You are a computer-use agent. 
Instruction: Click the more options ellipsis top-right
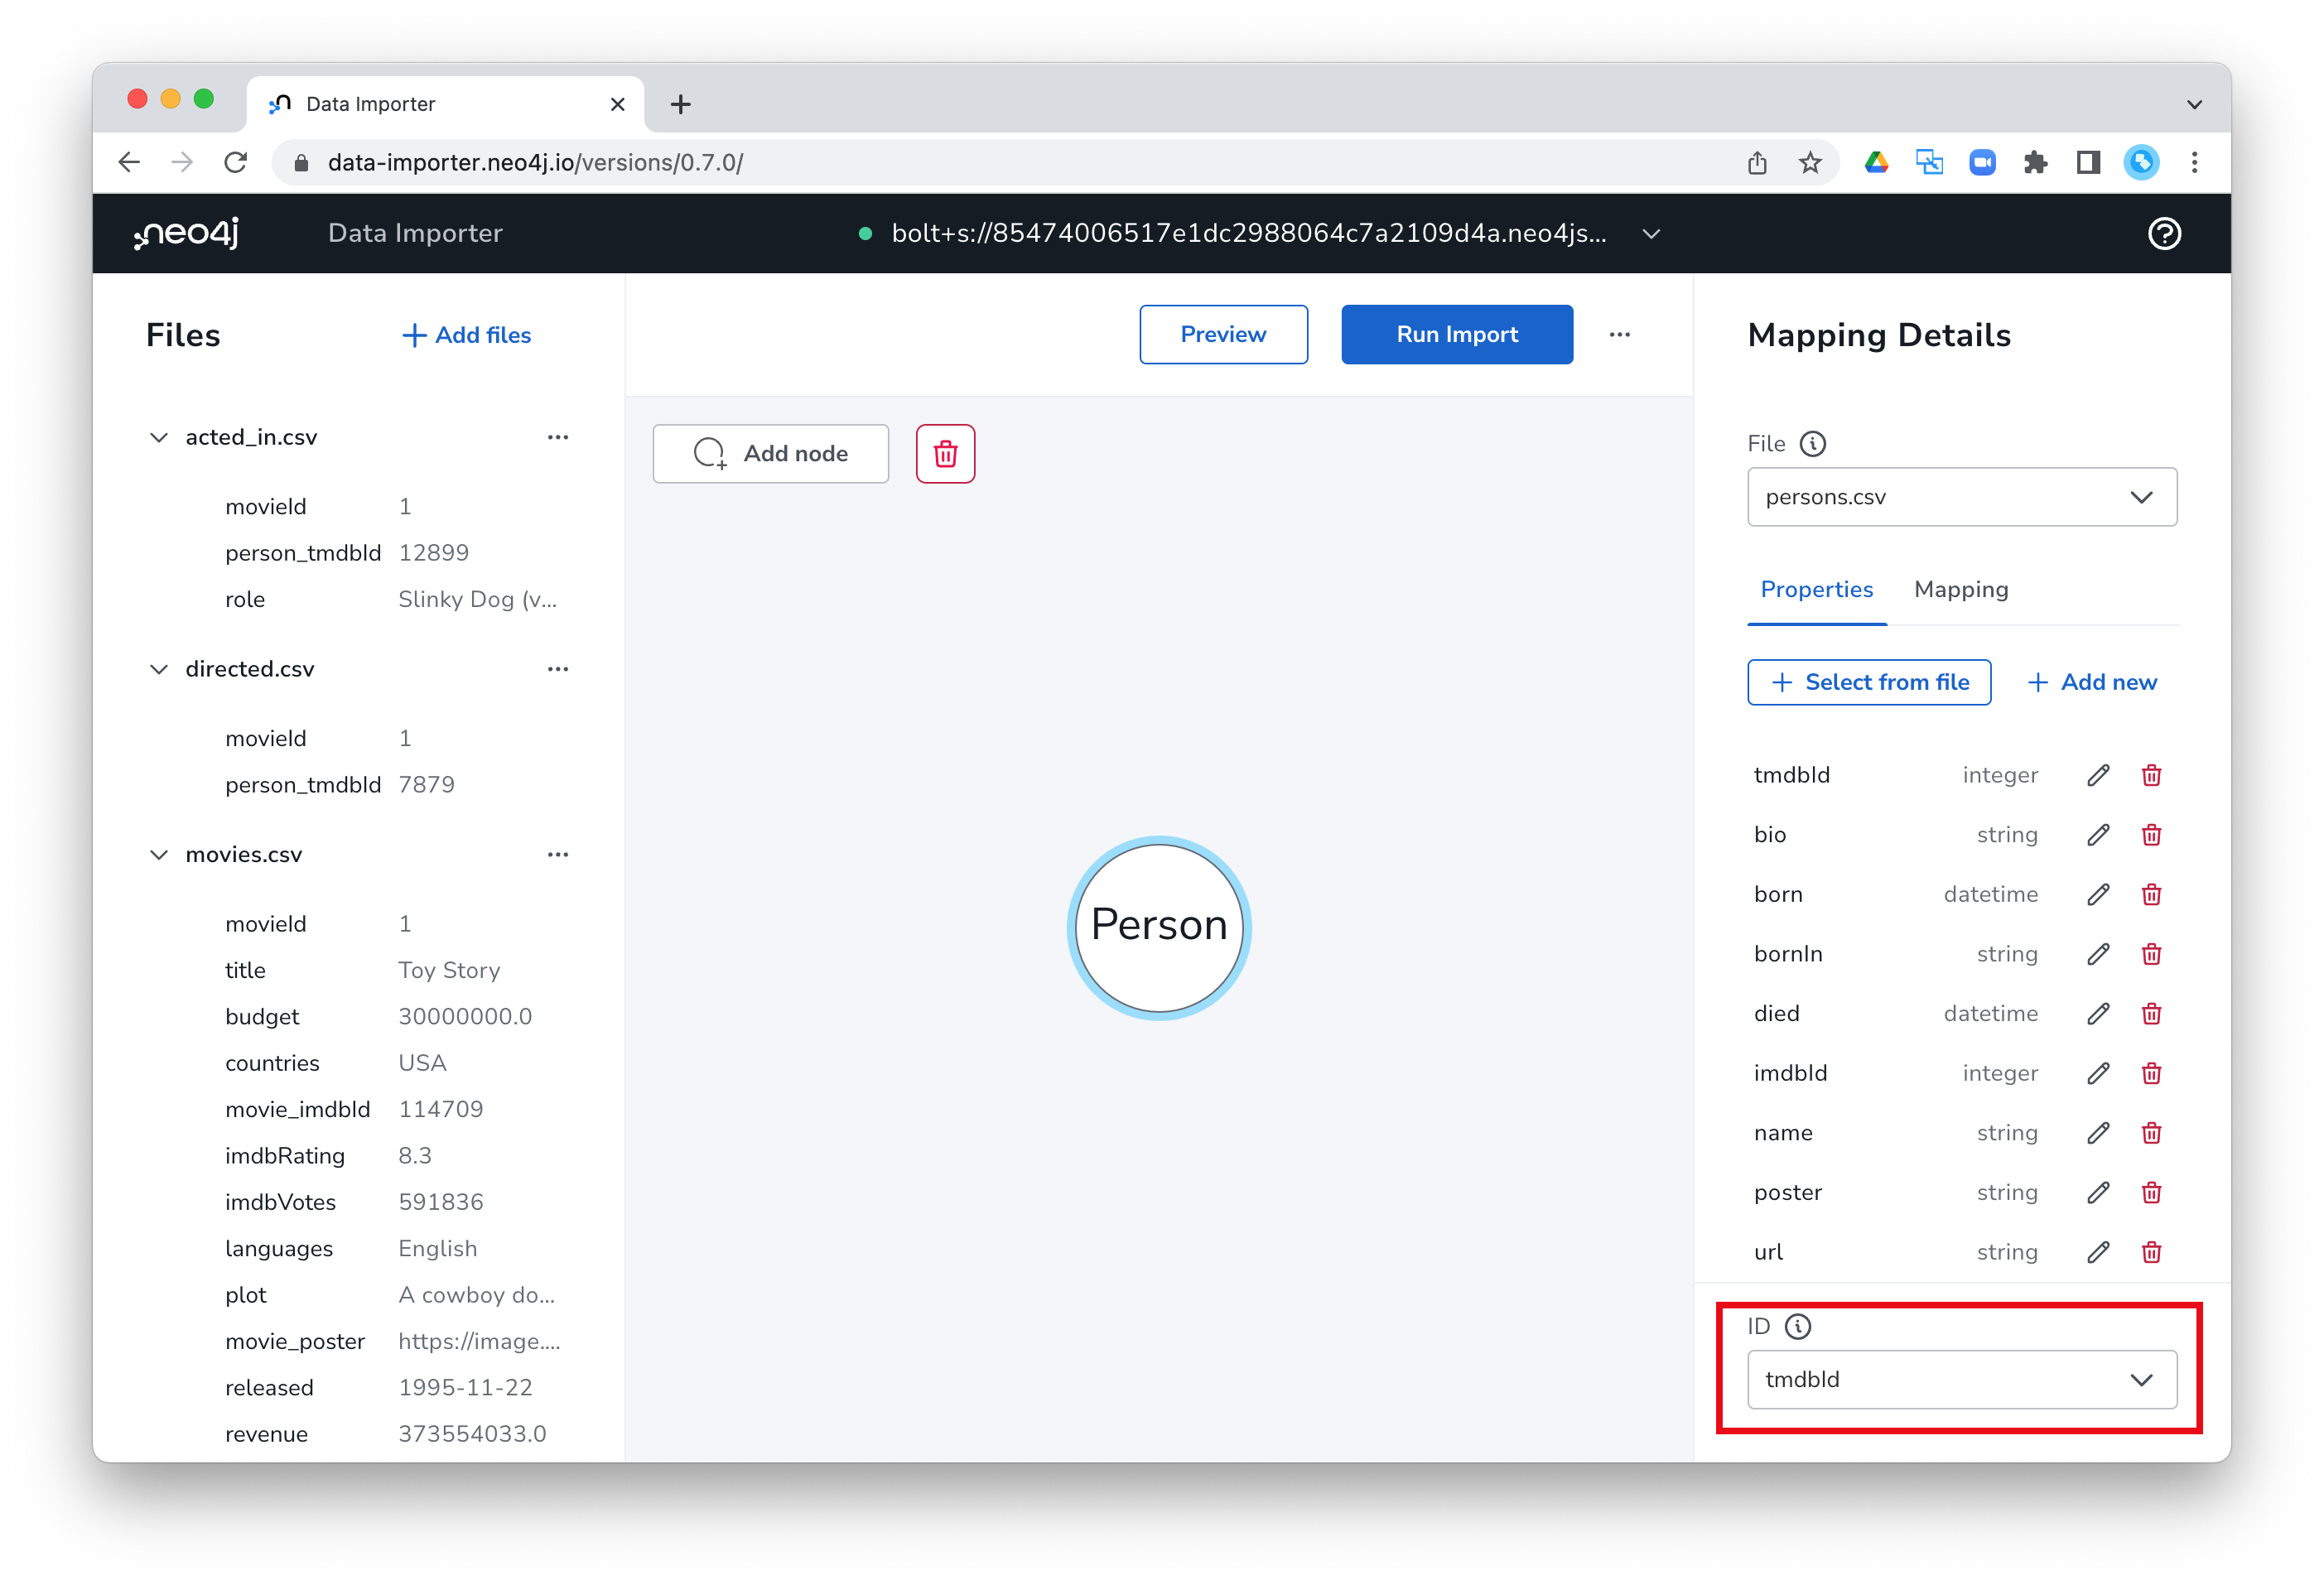coord(1619,334)
